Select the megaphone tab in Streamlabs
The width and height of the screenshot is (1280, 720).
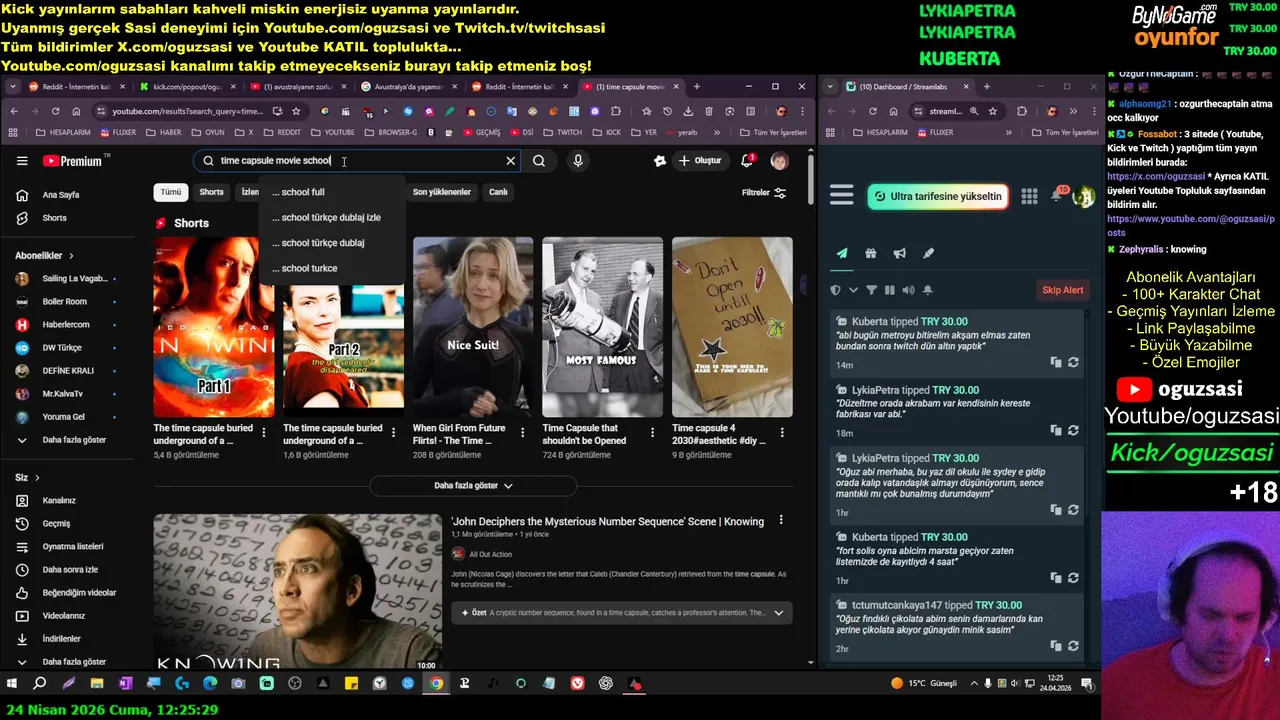(900, 254)
